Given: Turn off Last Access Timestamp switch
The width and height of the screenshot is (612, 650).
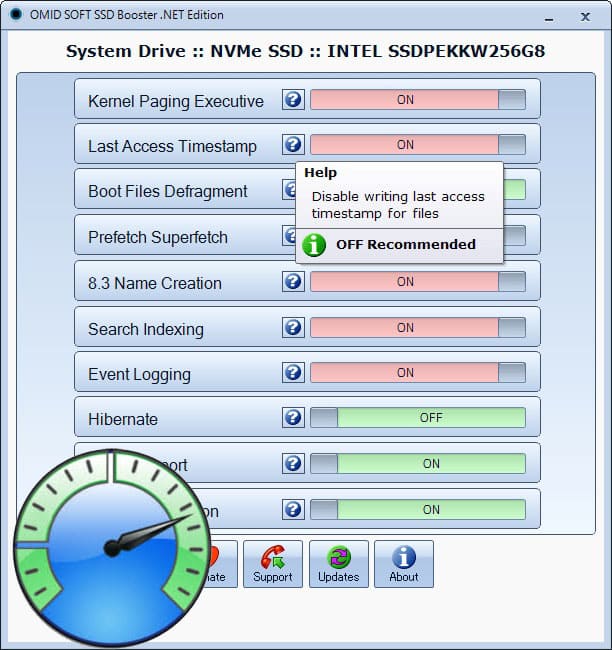Looking at the screenshot, I should click(x=418, y=144).
